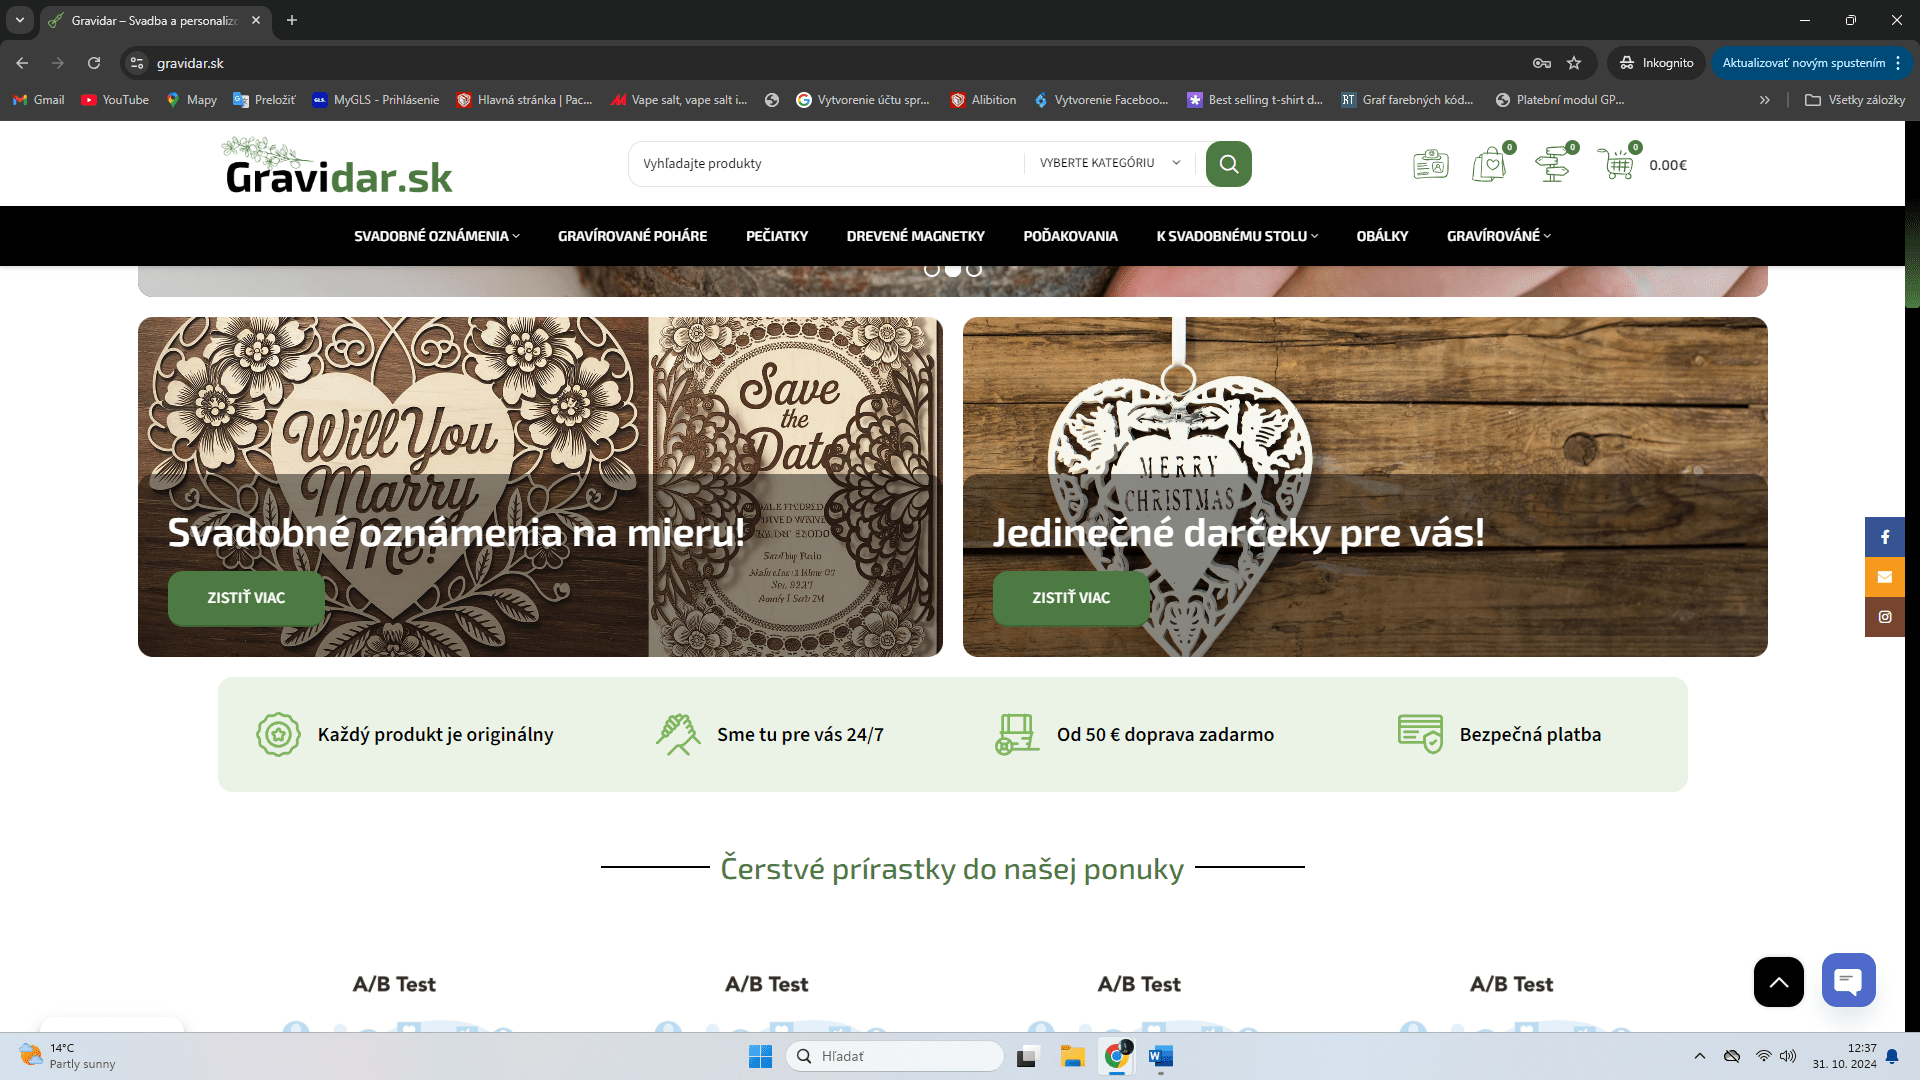
Task: Click Zistiť viac on wedding announcements banner
Action: (246, 598)
